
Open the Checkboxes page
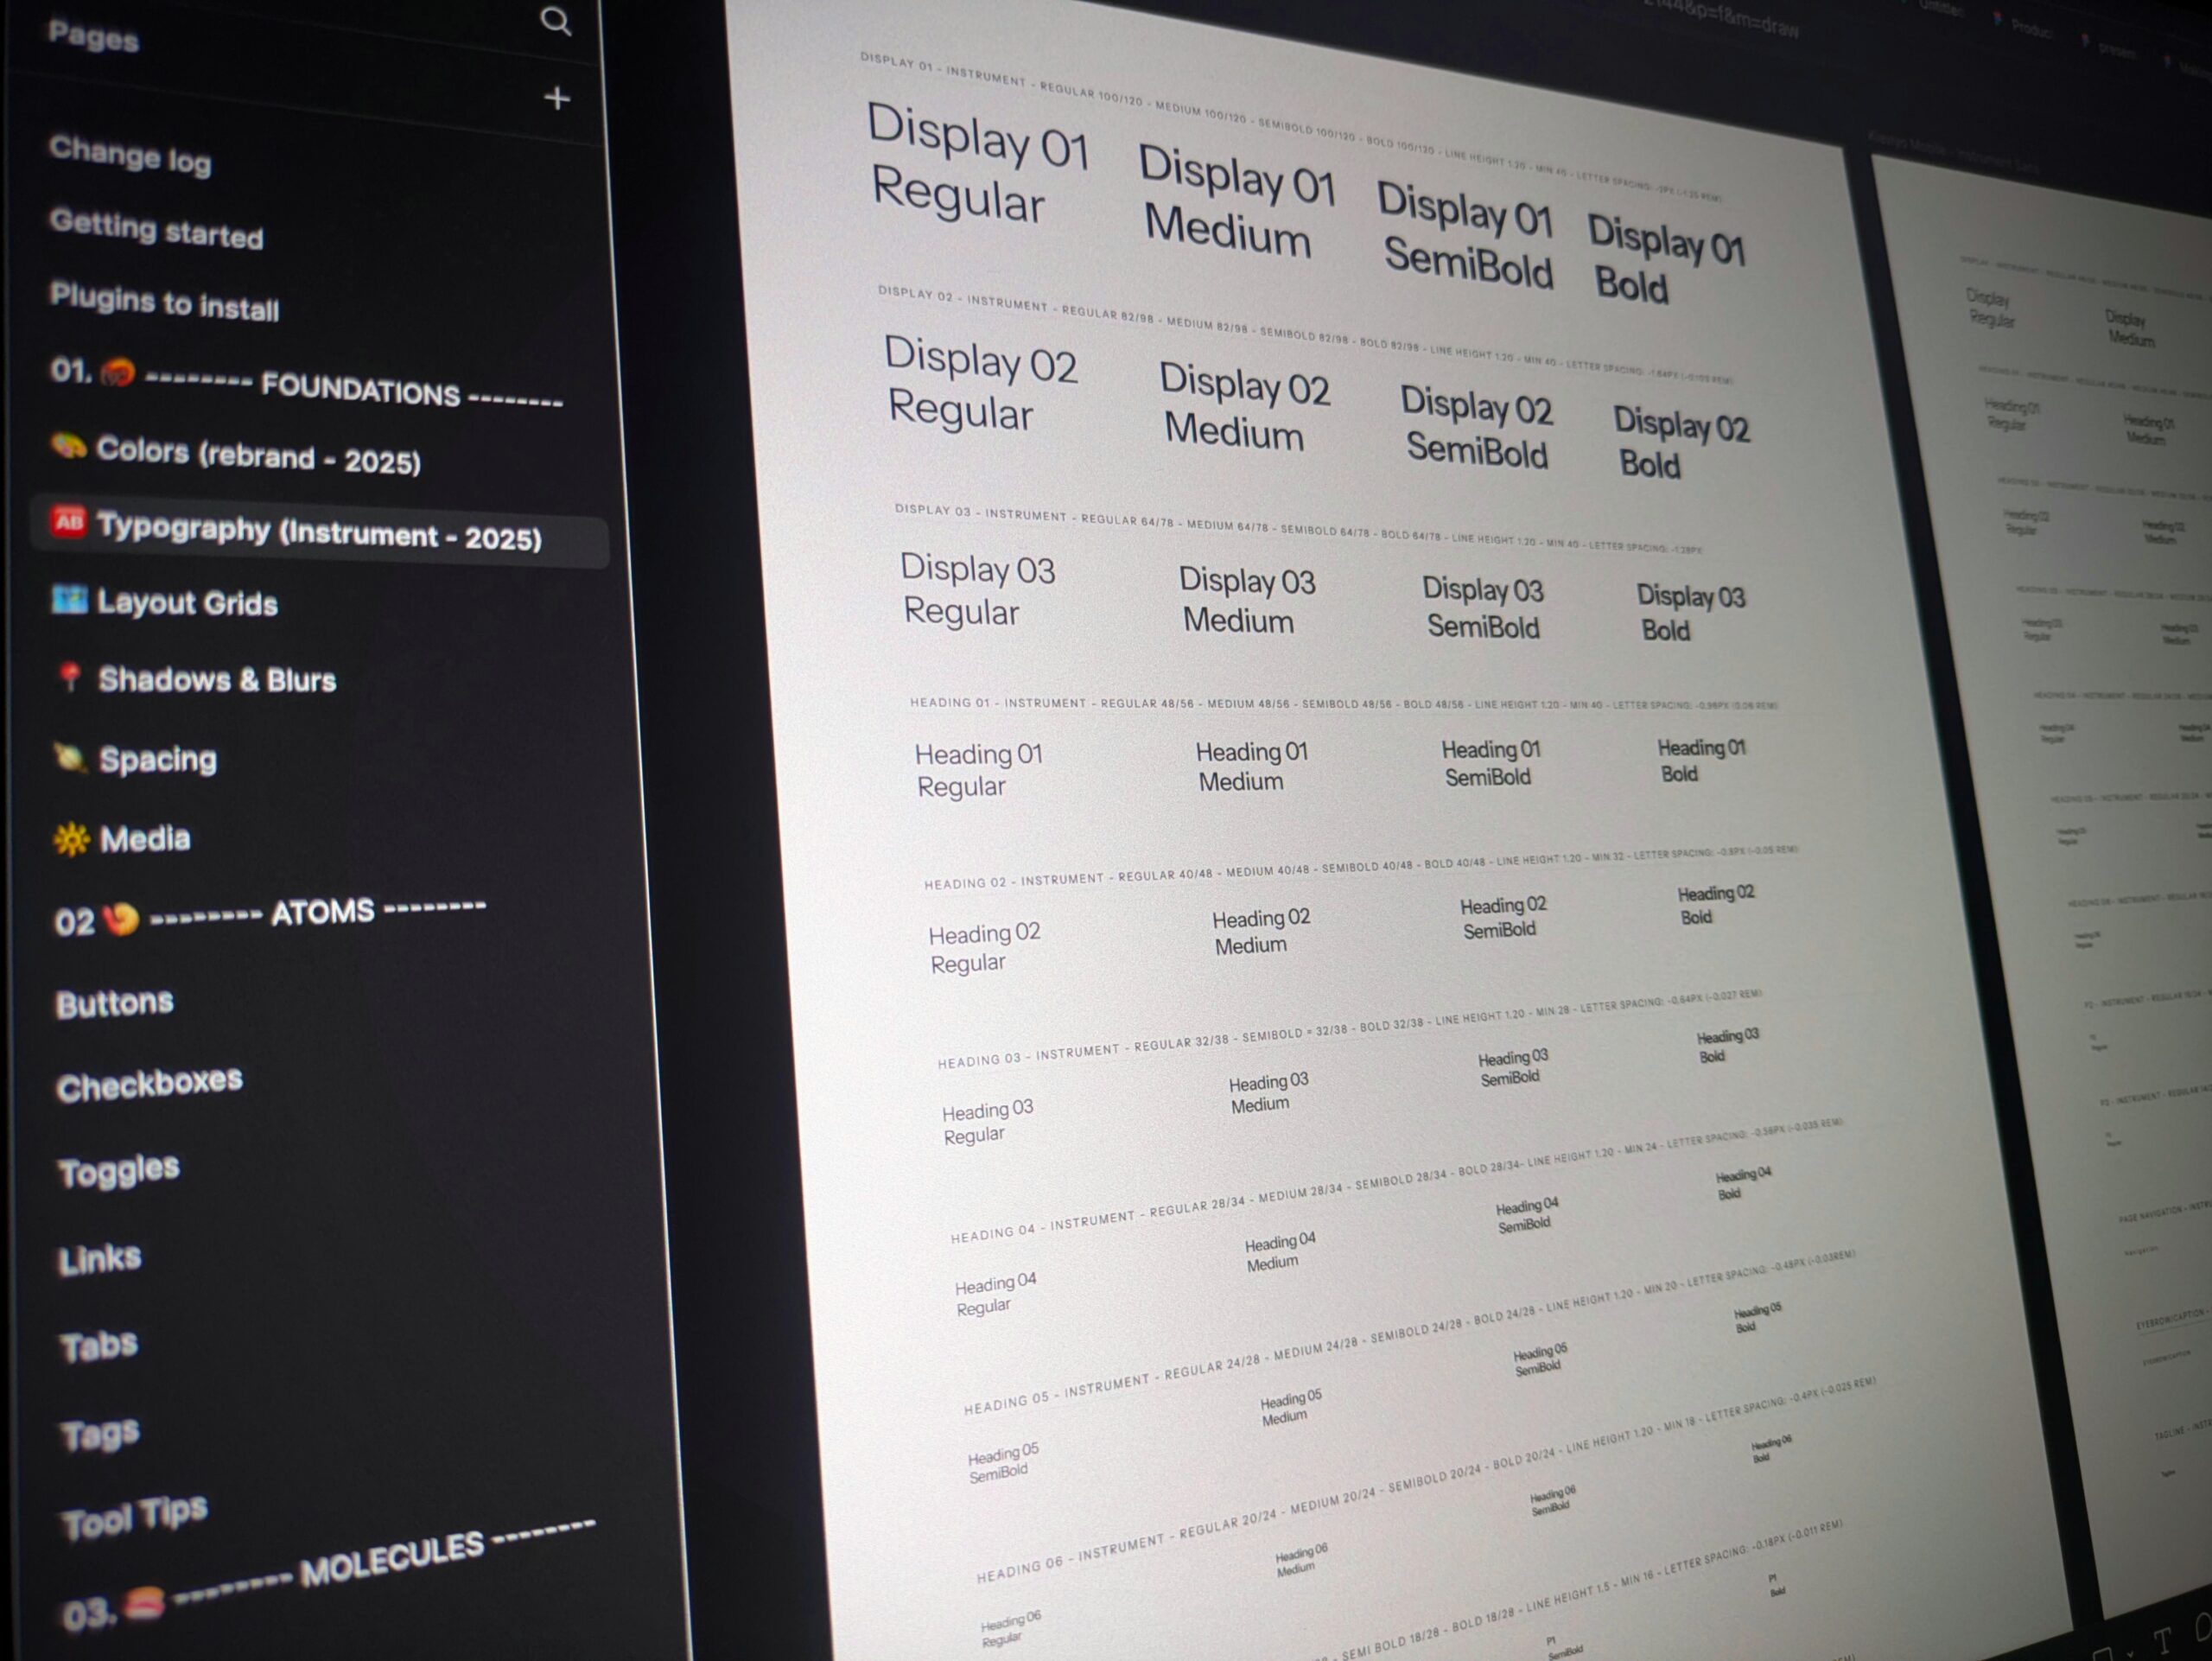149,1084
